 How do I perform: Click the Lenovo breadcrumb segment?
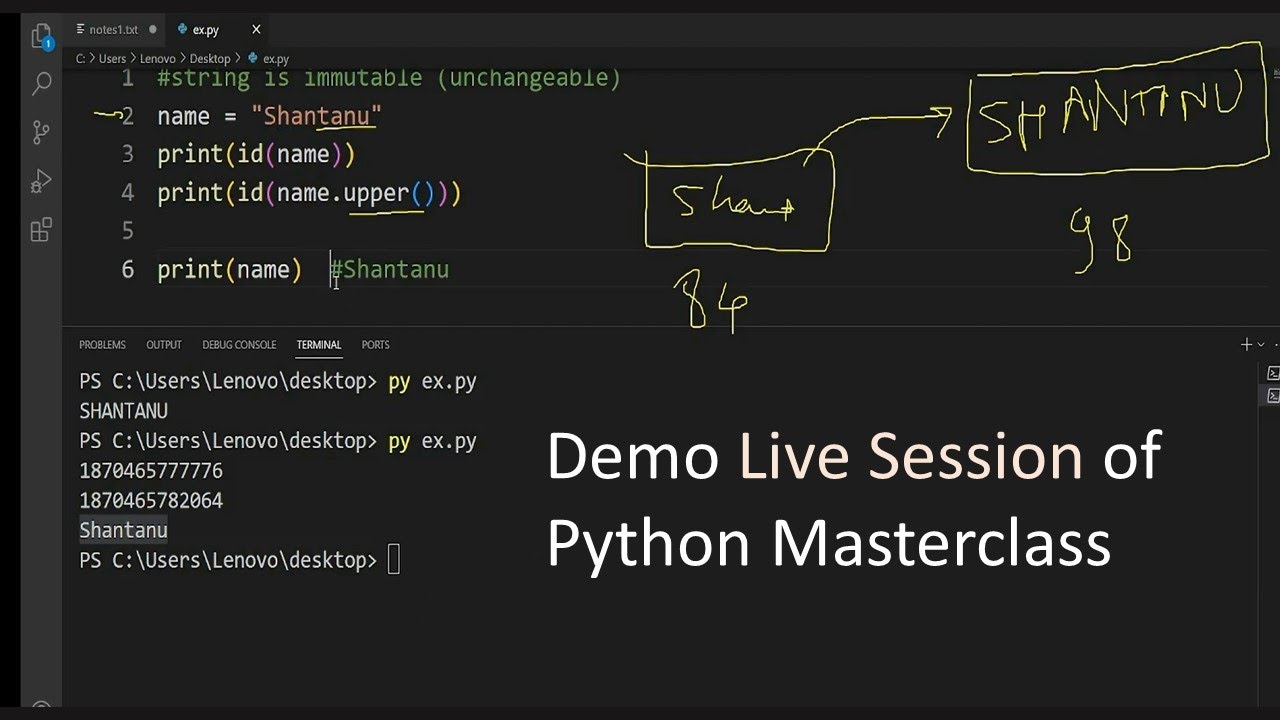click(x=157, y=59)
